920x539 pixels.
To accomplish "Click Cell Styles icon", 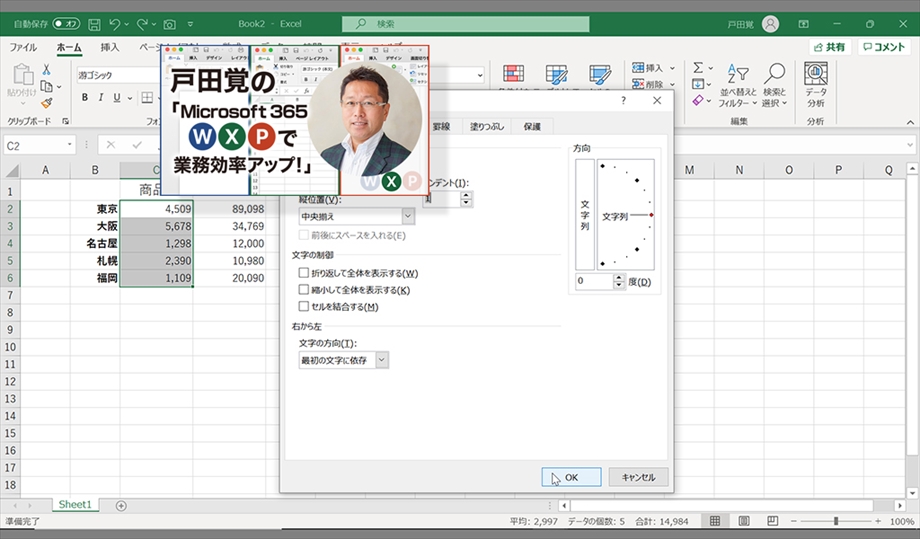I will tap(599, 74).
